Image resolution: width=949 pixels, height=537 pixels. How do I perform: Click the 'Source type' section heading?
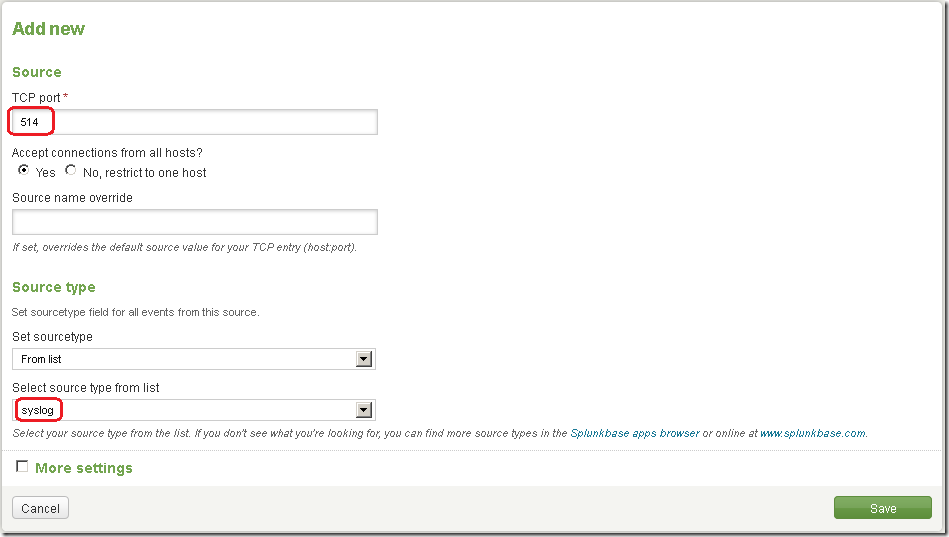pos(53,287)
